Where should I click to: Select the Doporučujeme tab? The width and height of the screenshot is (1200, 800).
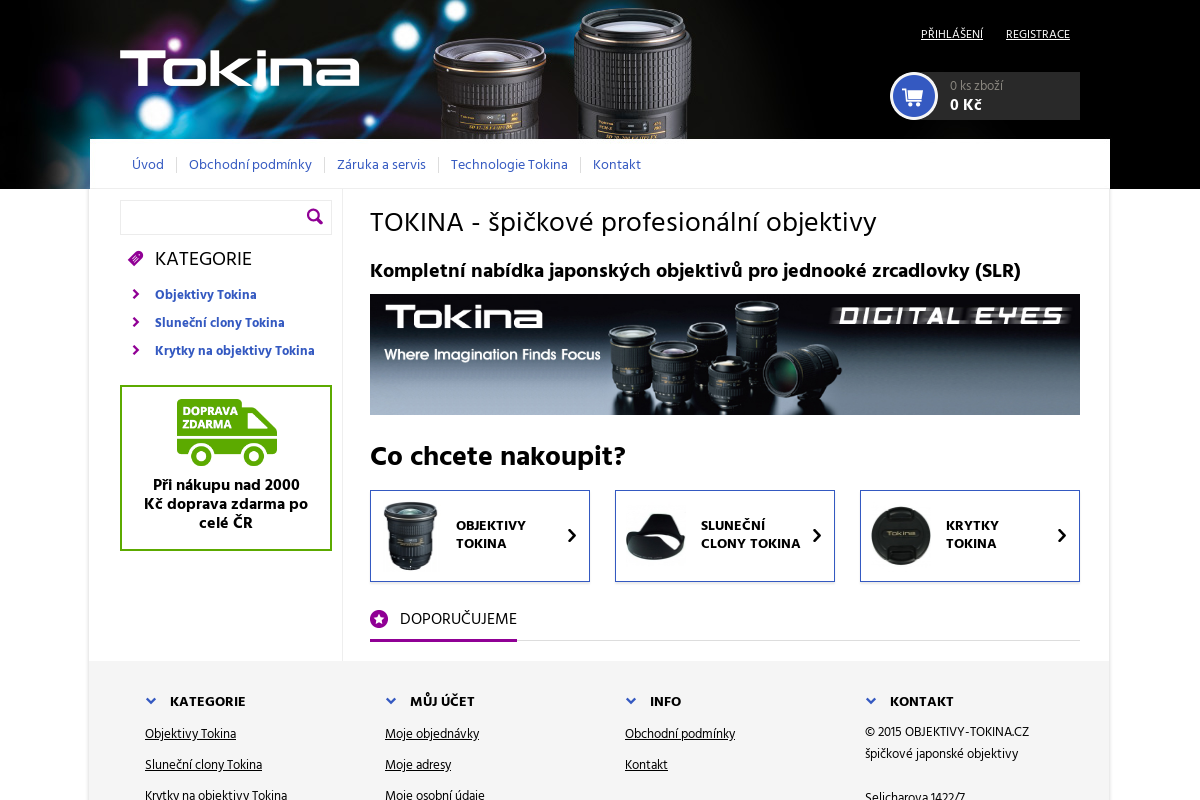click(458, 619)
